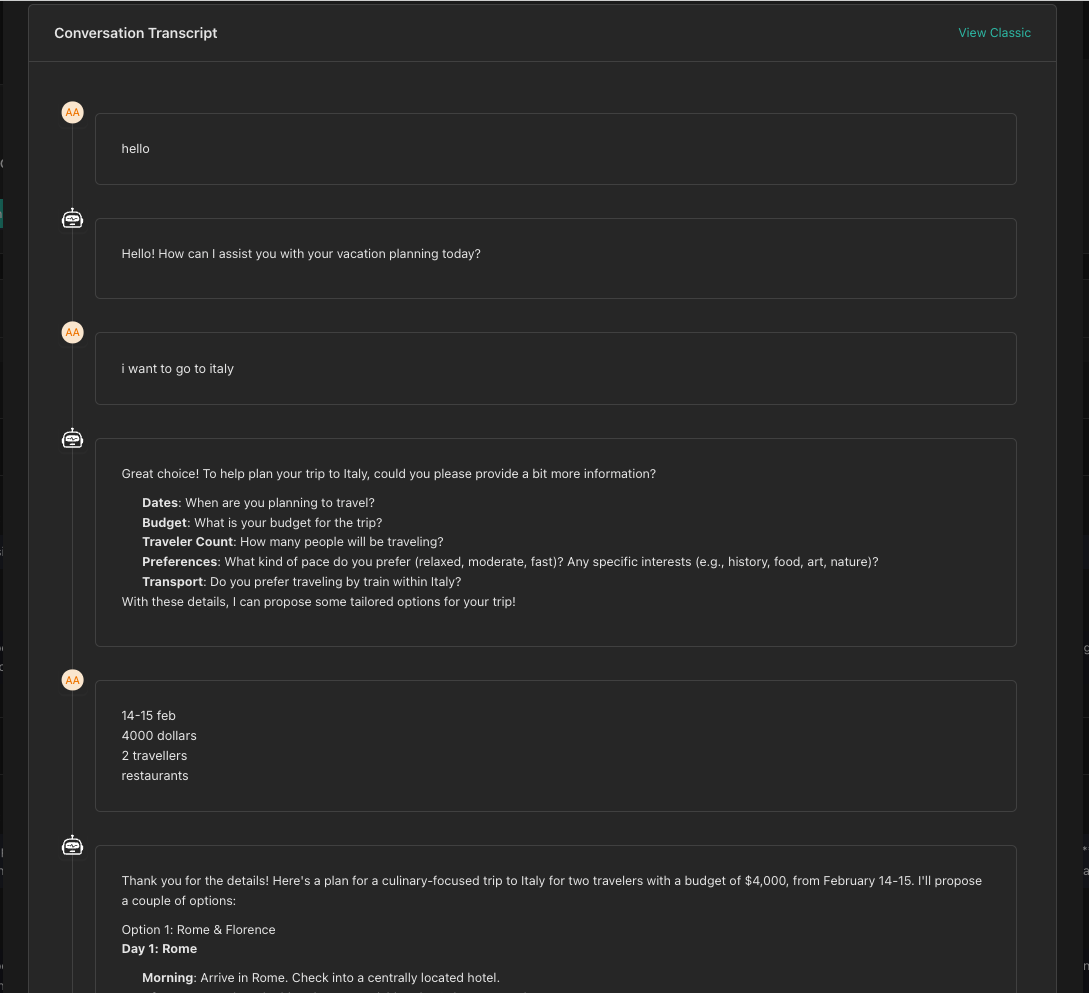Click the bot avatar next to the greeting reply
The height and width of the screenshot is (993, 1089).
click(72, 217)
